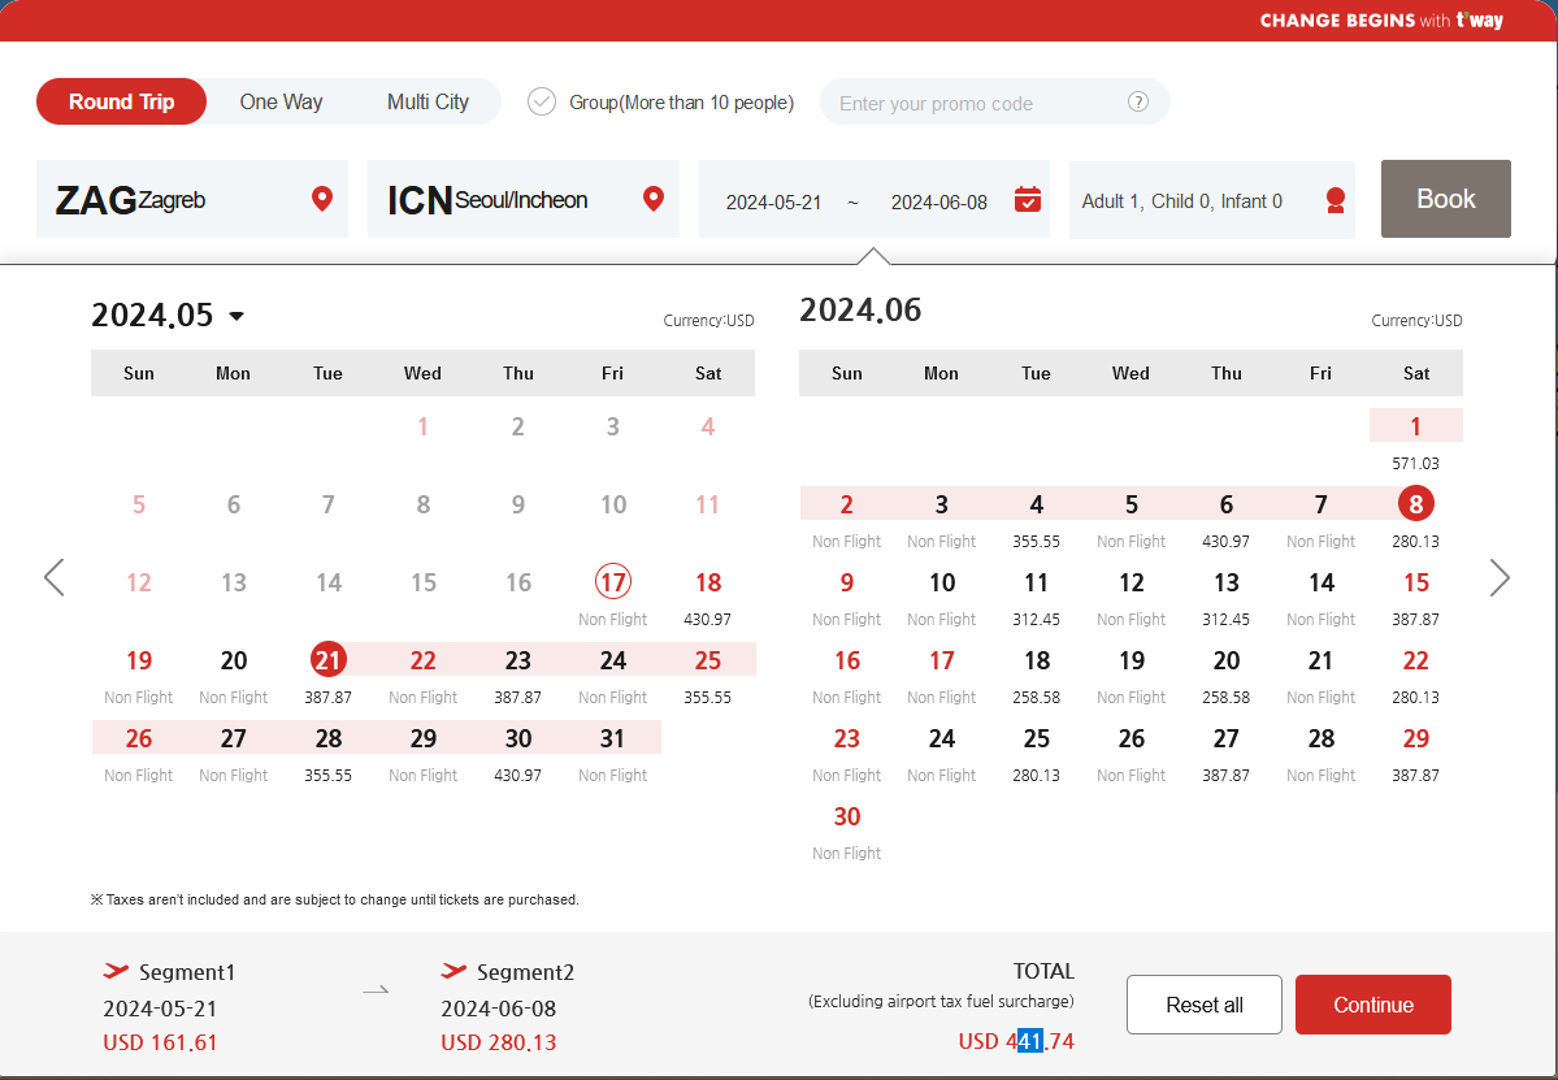Screen dimensions: 1558x1080
Task: Click the Continue button
Action: [1372, 1005]
